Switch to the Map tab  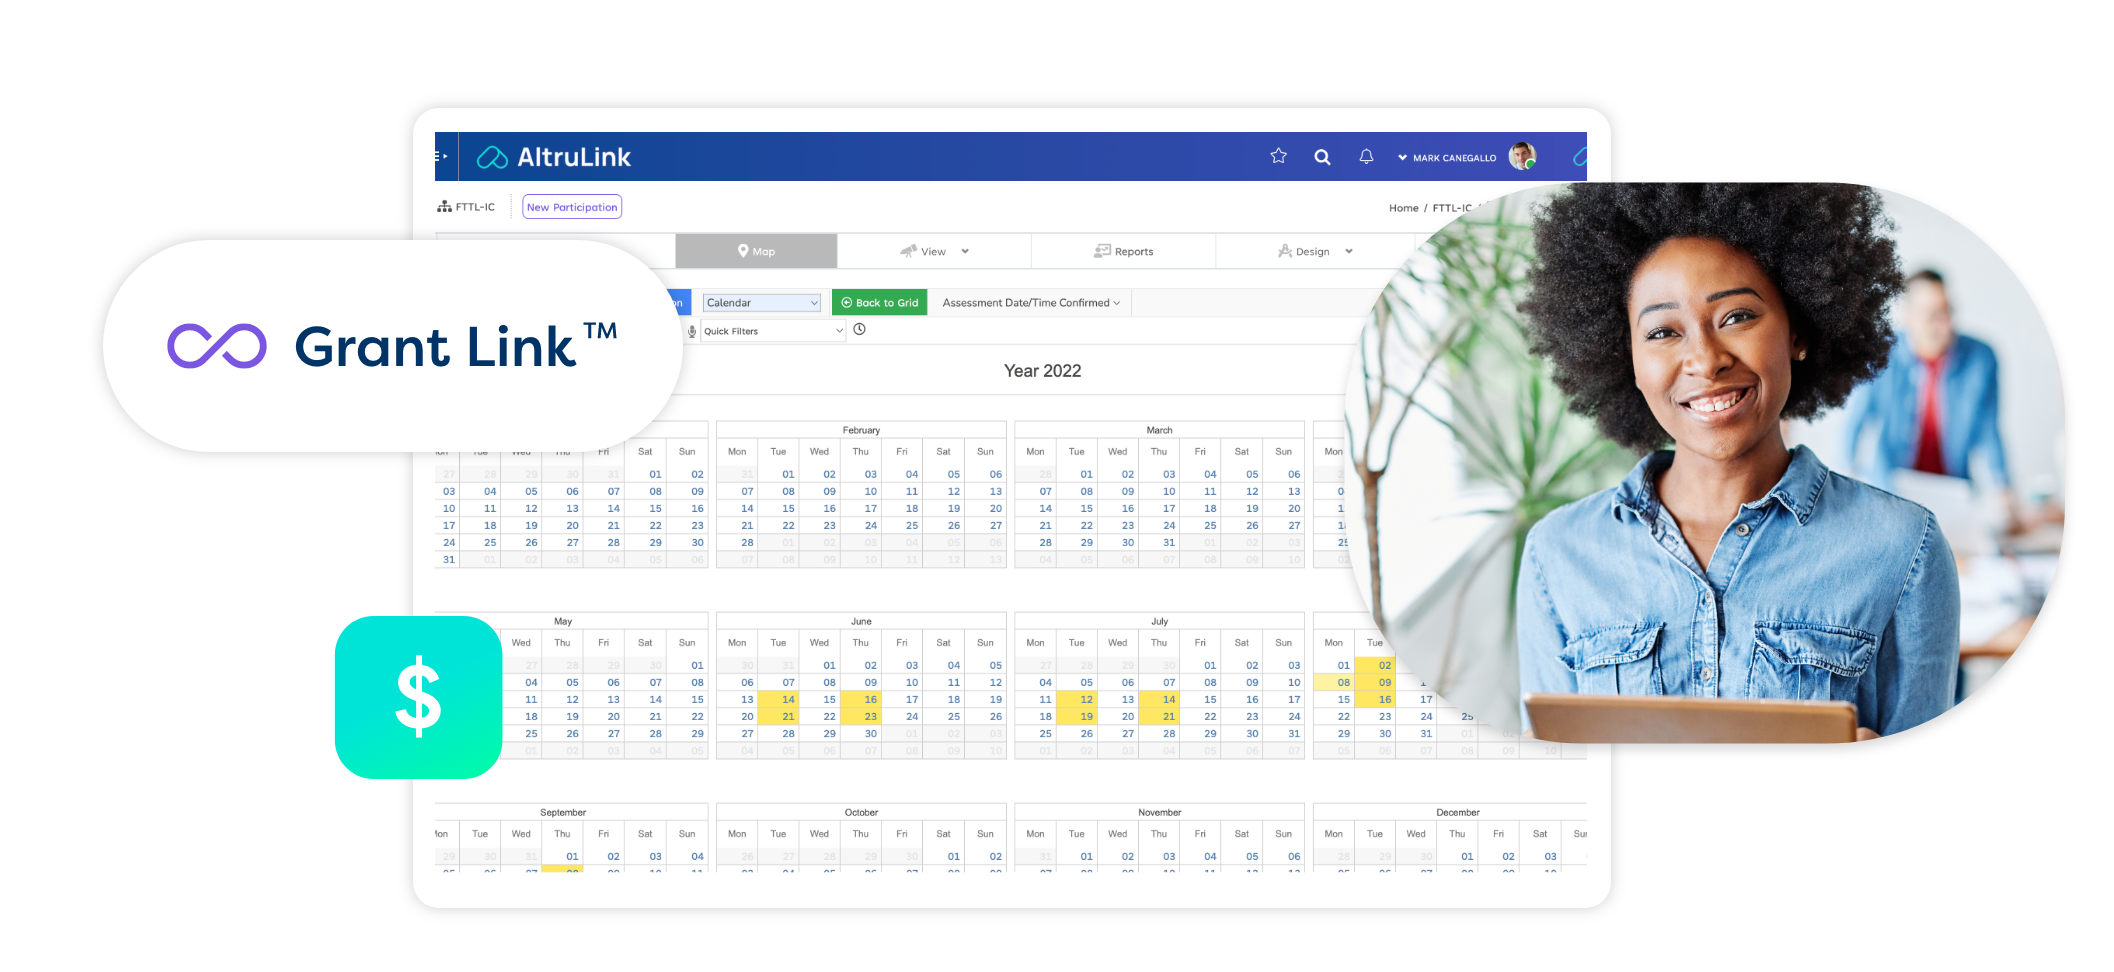tap(756, 251)
